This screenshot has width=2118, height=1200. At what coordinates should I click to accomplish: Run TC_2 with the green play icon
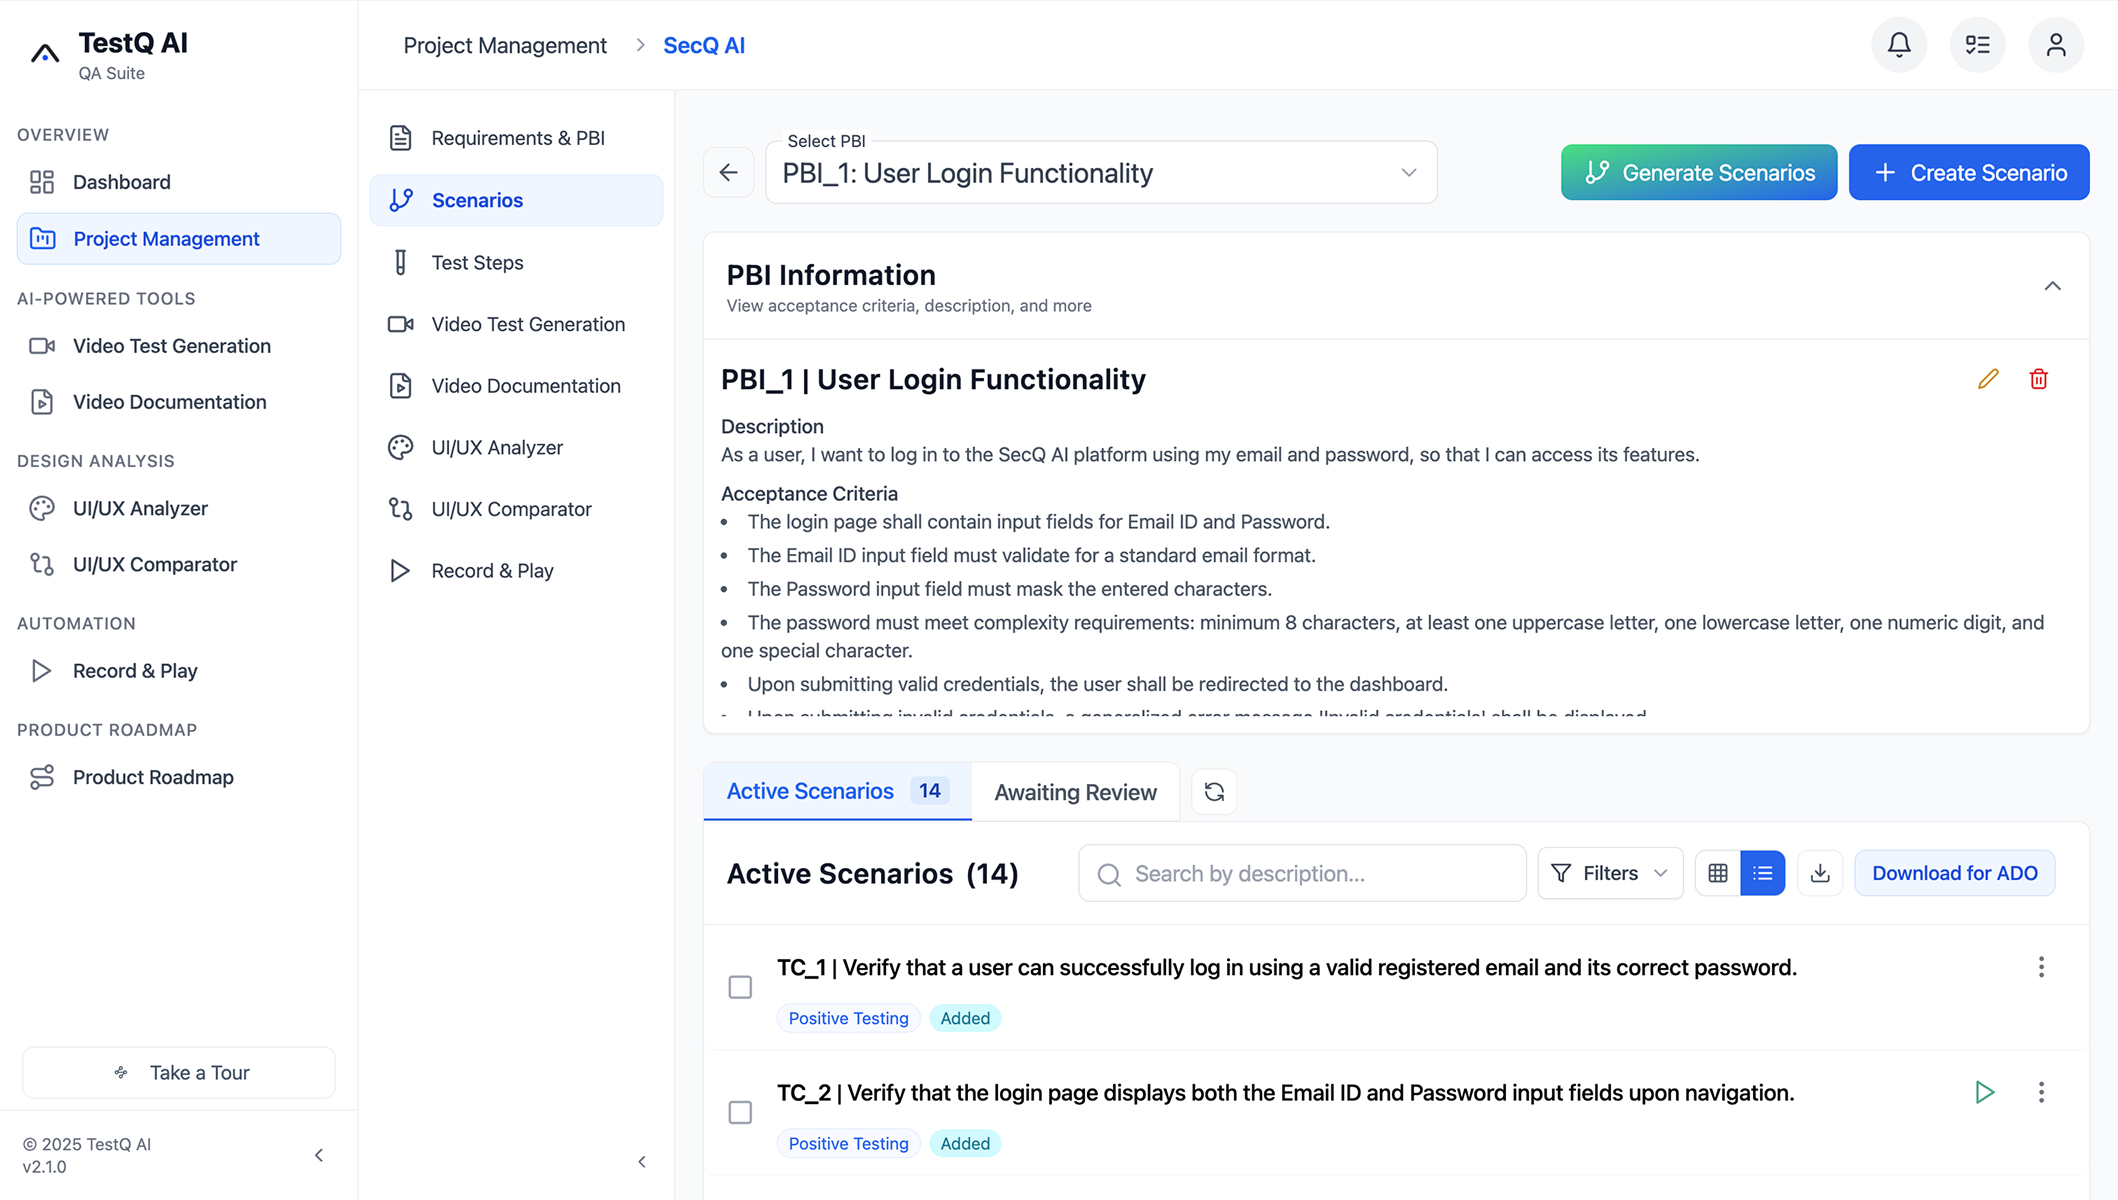pyautogui.click(x=1985, y=1092)
